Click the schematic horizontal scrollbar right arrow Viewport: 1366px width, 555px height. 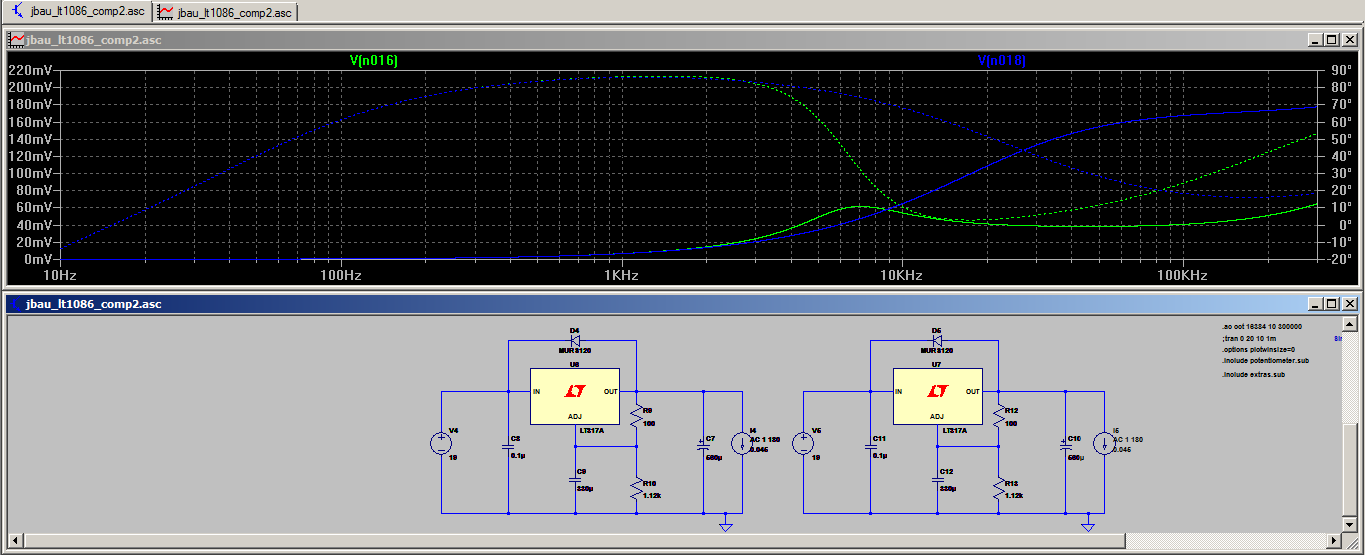1333,540
